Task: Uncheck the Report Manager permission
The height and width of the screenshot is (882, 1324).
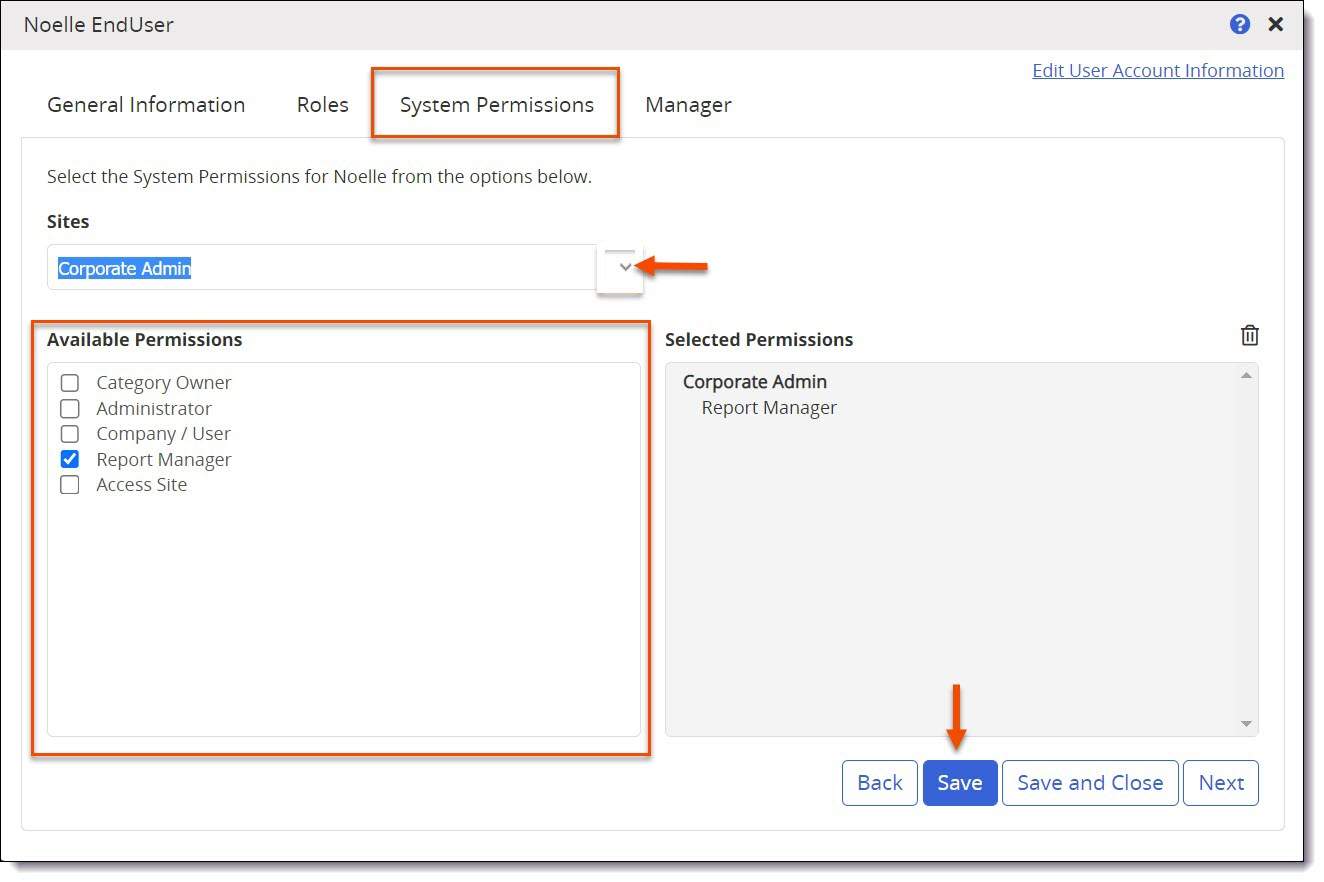Action: click(69, 459)
